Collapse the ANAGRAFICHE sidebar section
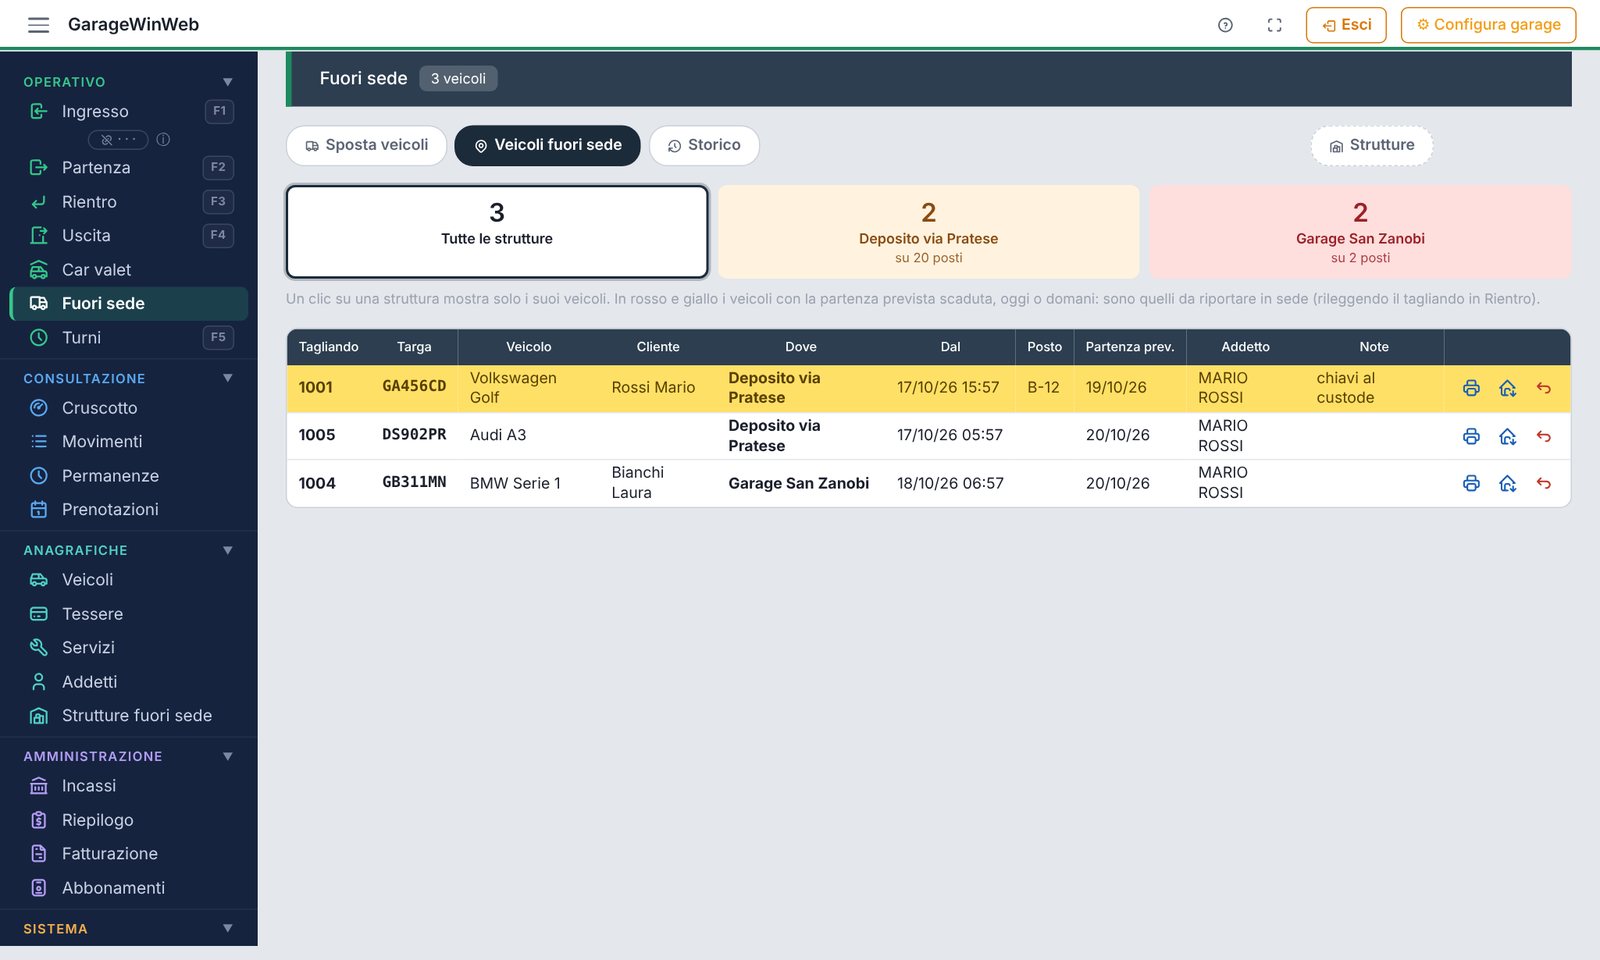Screen dimensions: 1600x960 tap(227, 550)
